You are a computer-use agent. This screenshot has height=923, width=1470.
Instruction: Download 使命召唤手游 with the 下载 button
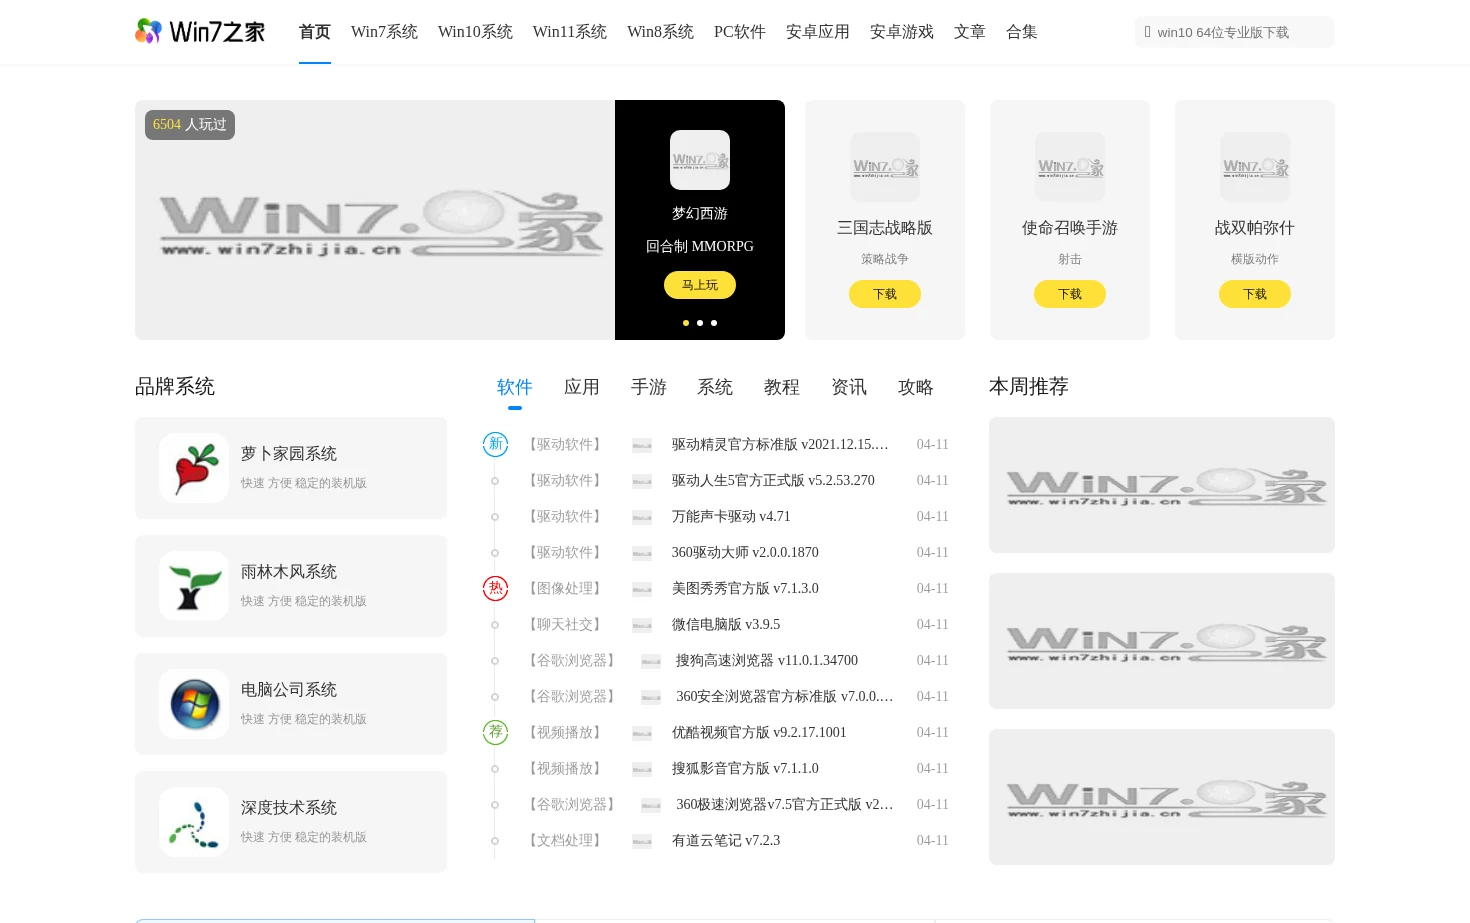click(1070, 294)
